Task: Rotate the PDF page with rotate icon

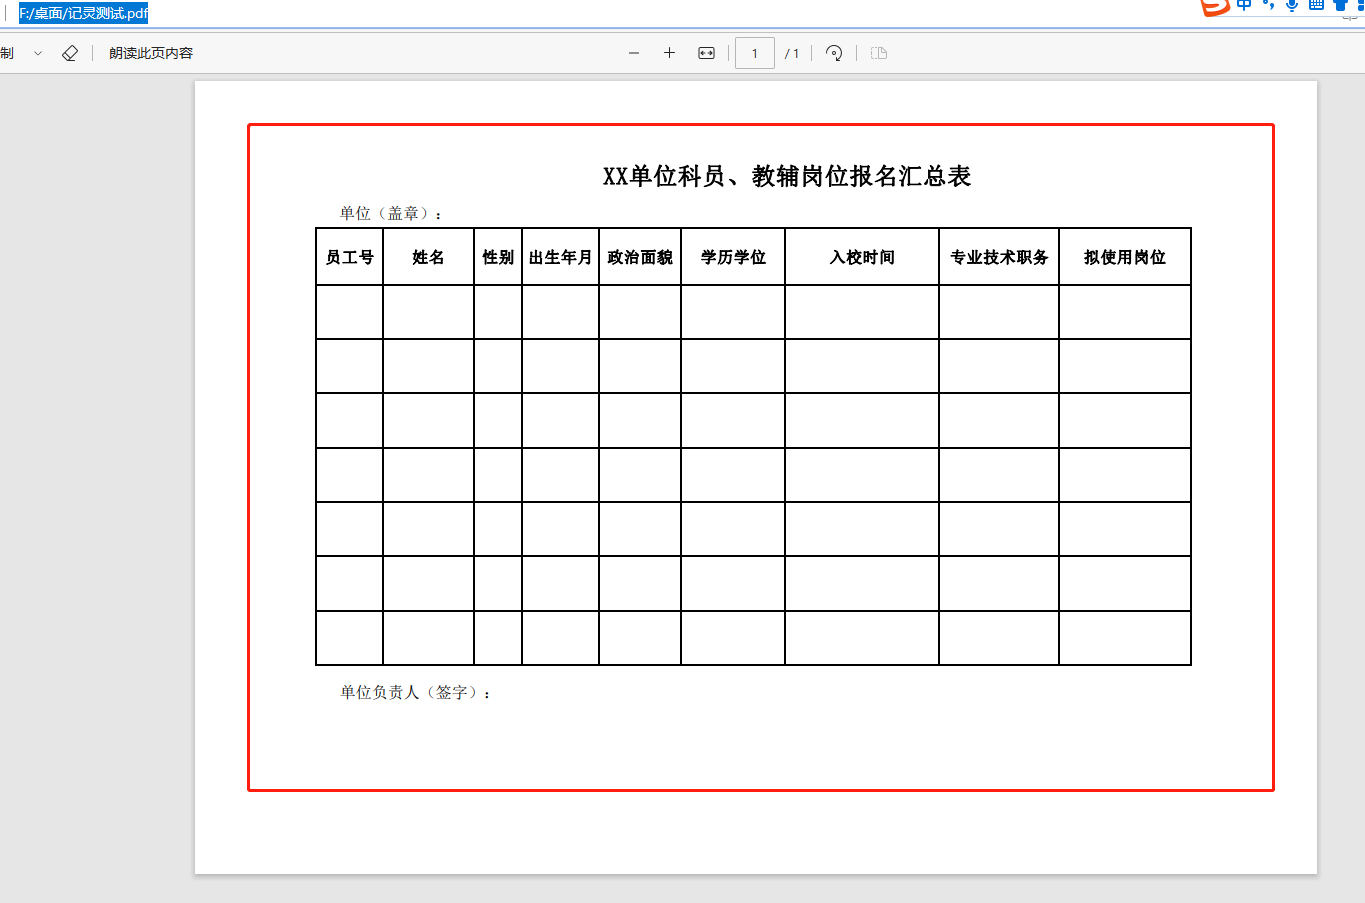Action: coord(834,53)
